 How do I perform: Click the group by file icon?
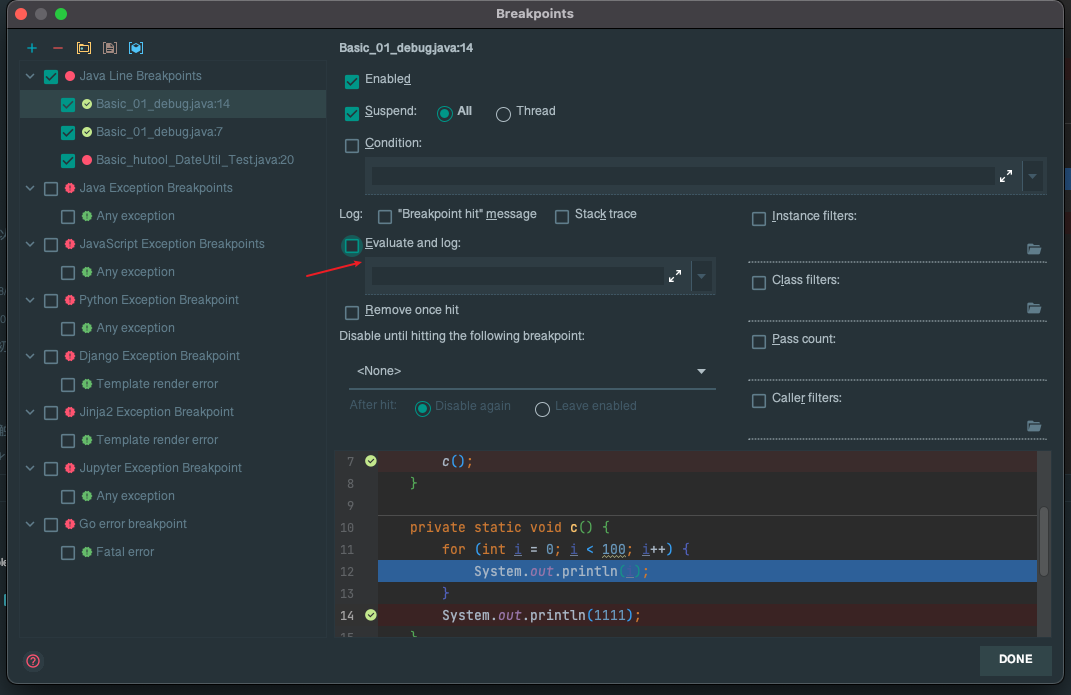(x=110, y=48)
